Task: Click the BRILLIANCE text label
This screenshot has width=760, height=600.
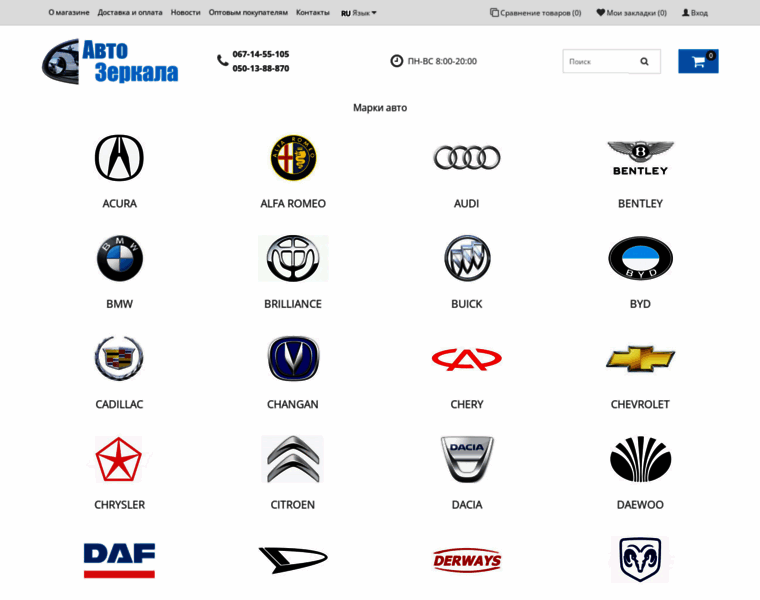Action: (x=293, y=304)
